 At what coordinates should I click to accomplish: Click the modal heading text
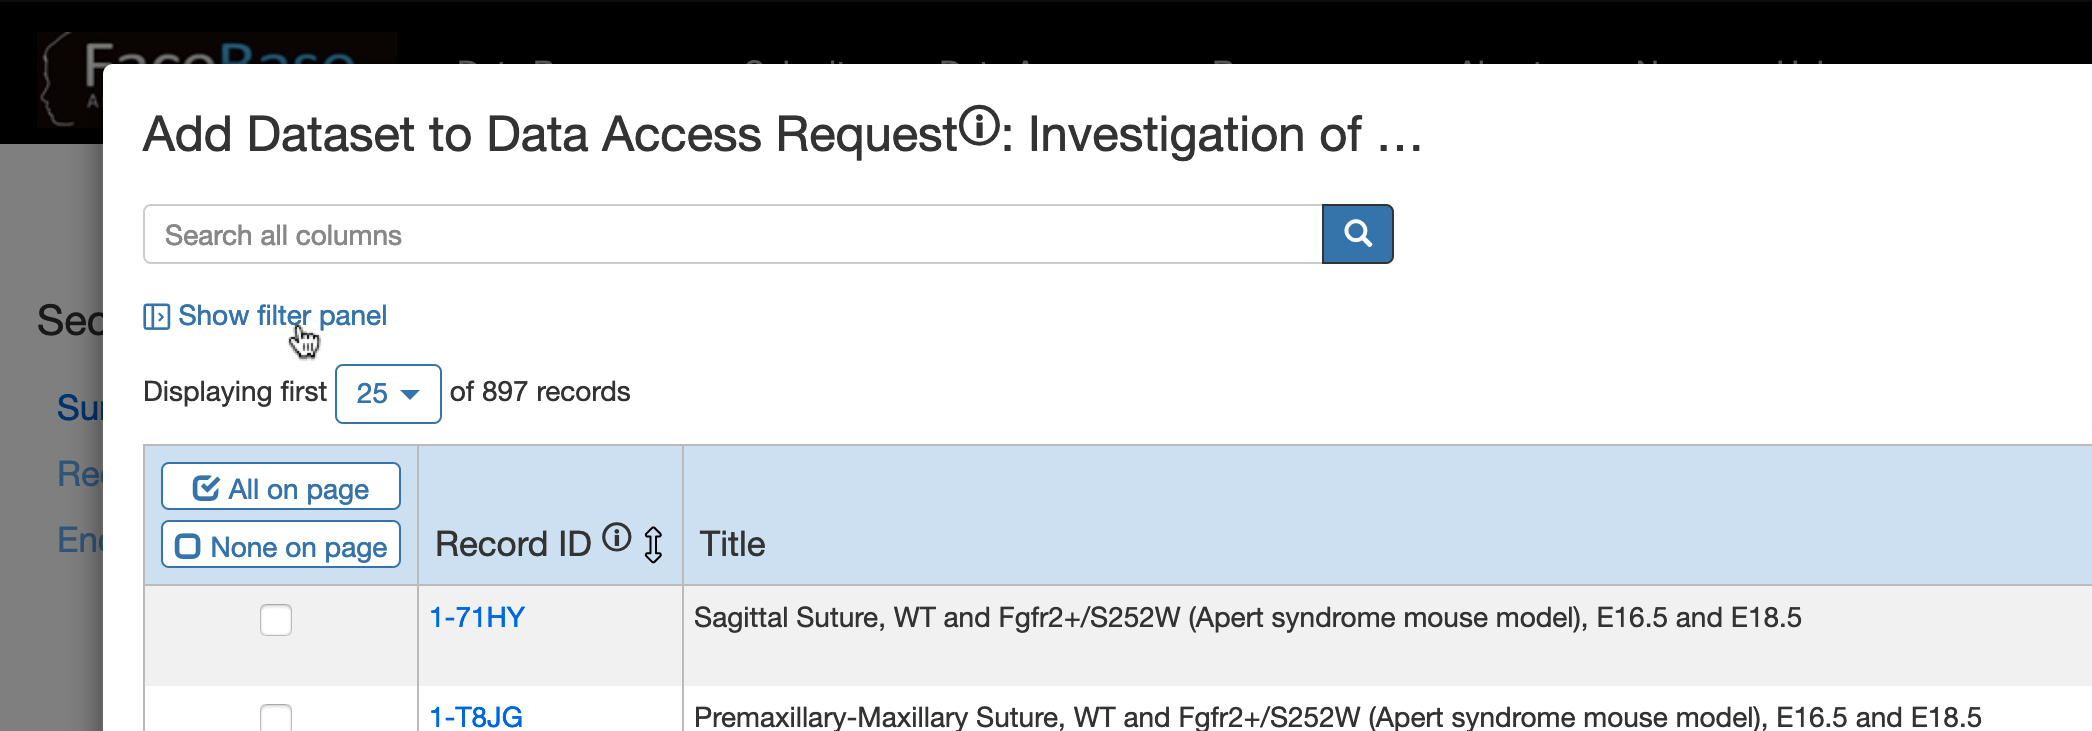[x=782, y=134]
